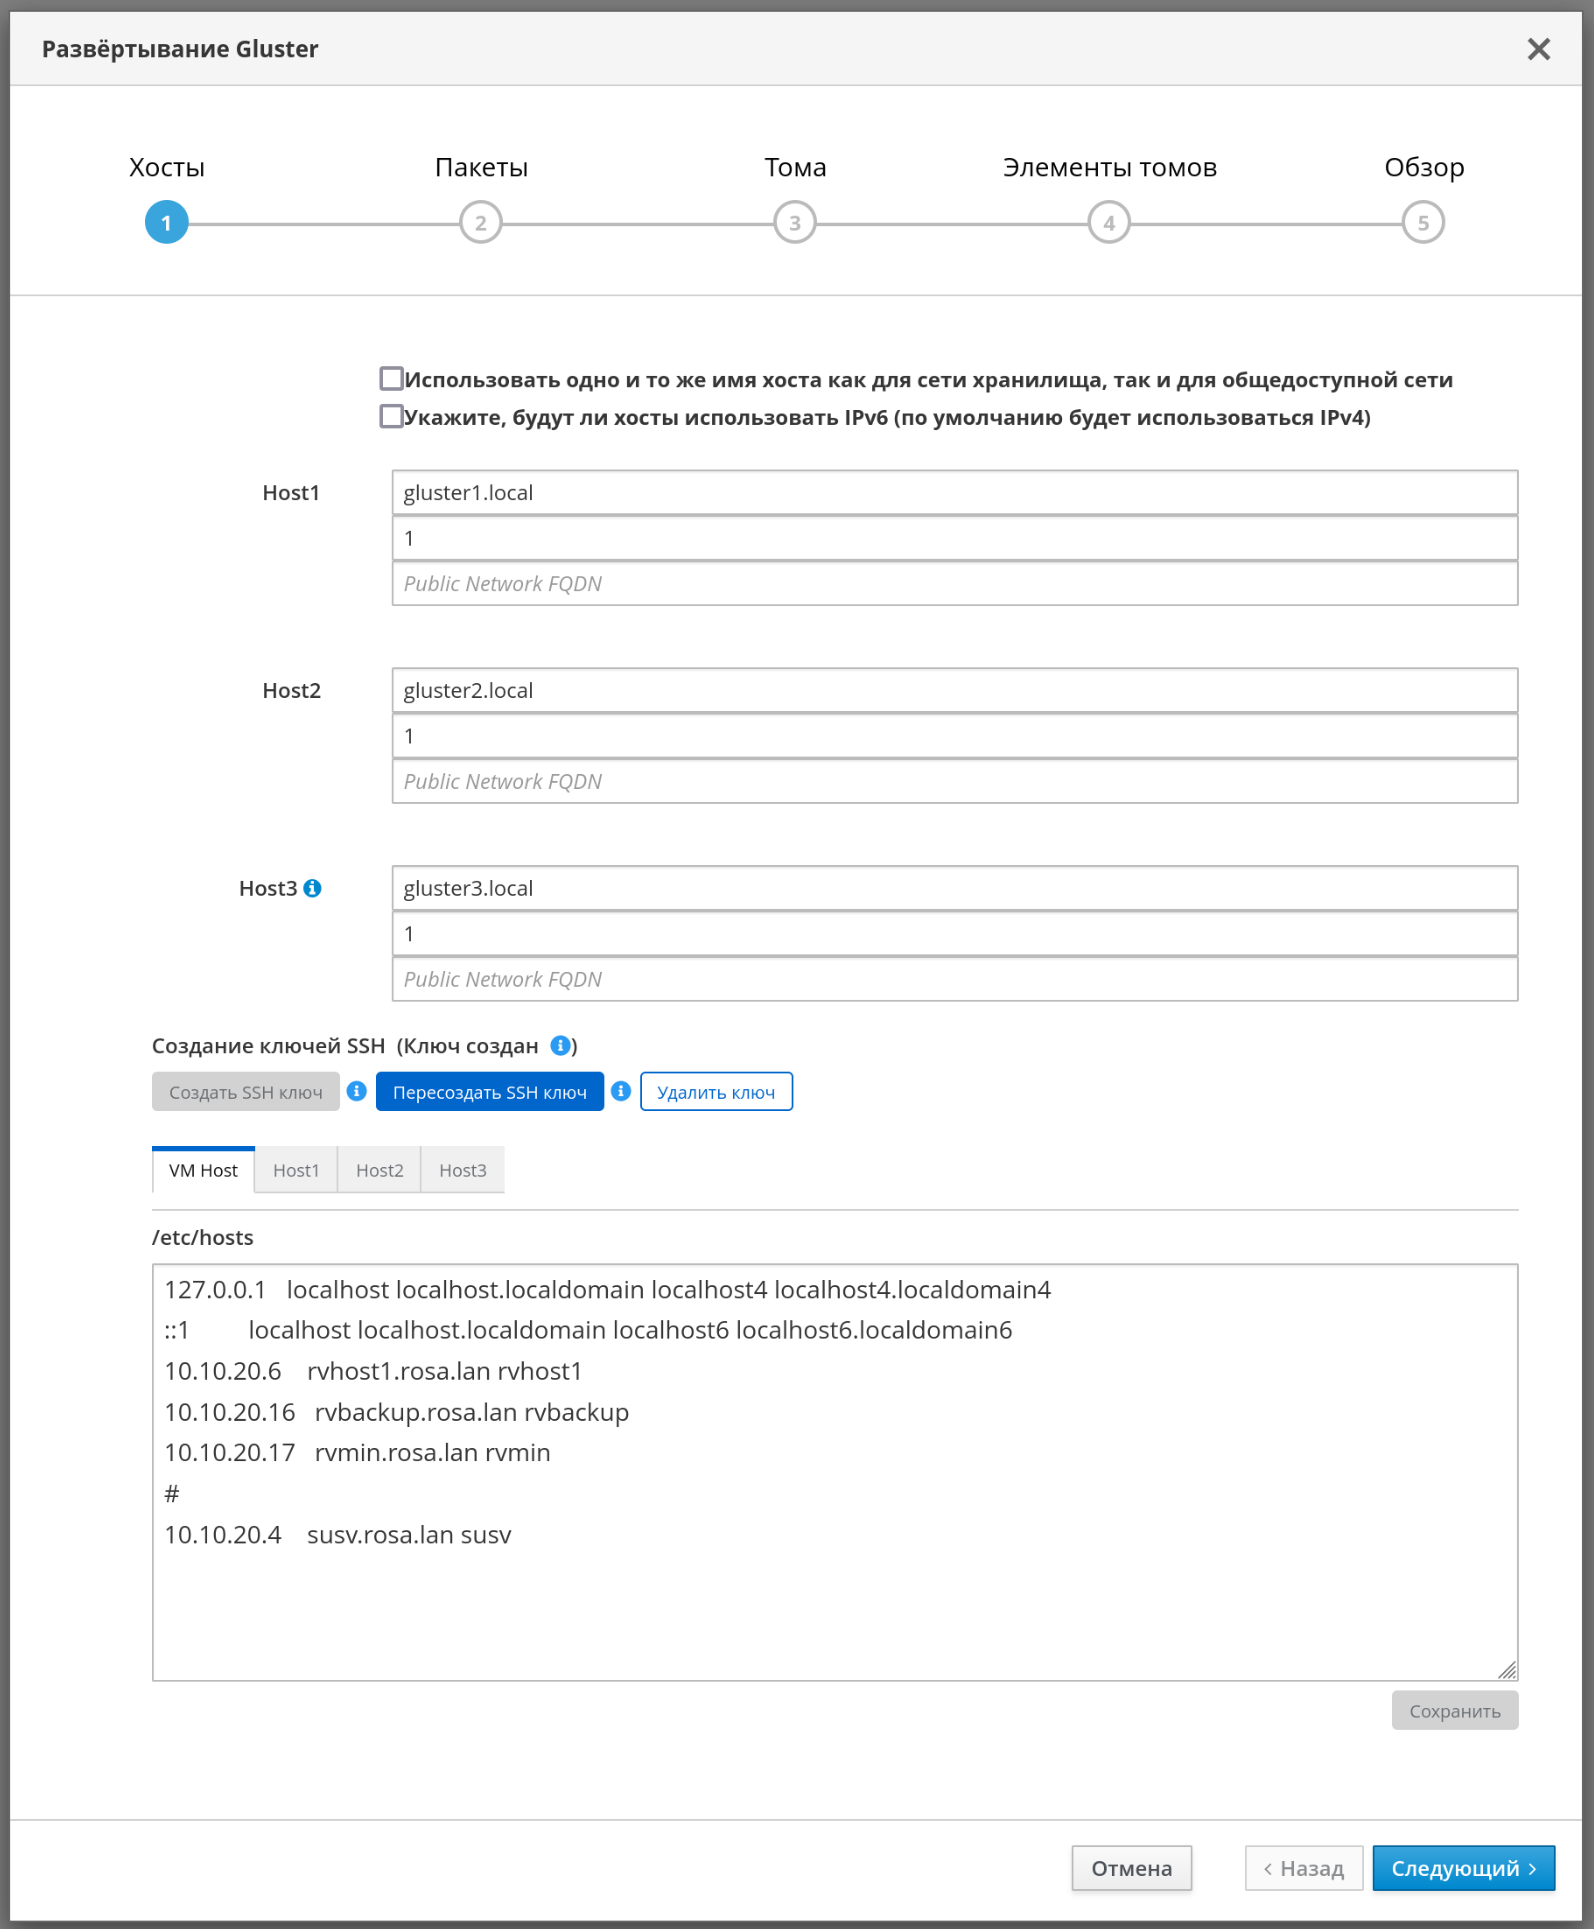
Task: Click info icon after 'Создать SSH ключ' button
Action: click(357, 1091)
